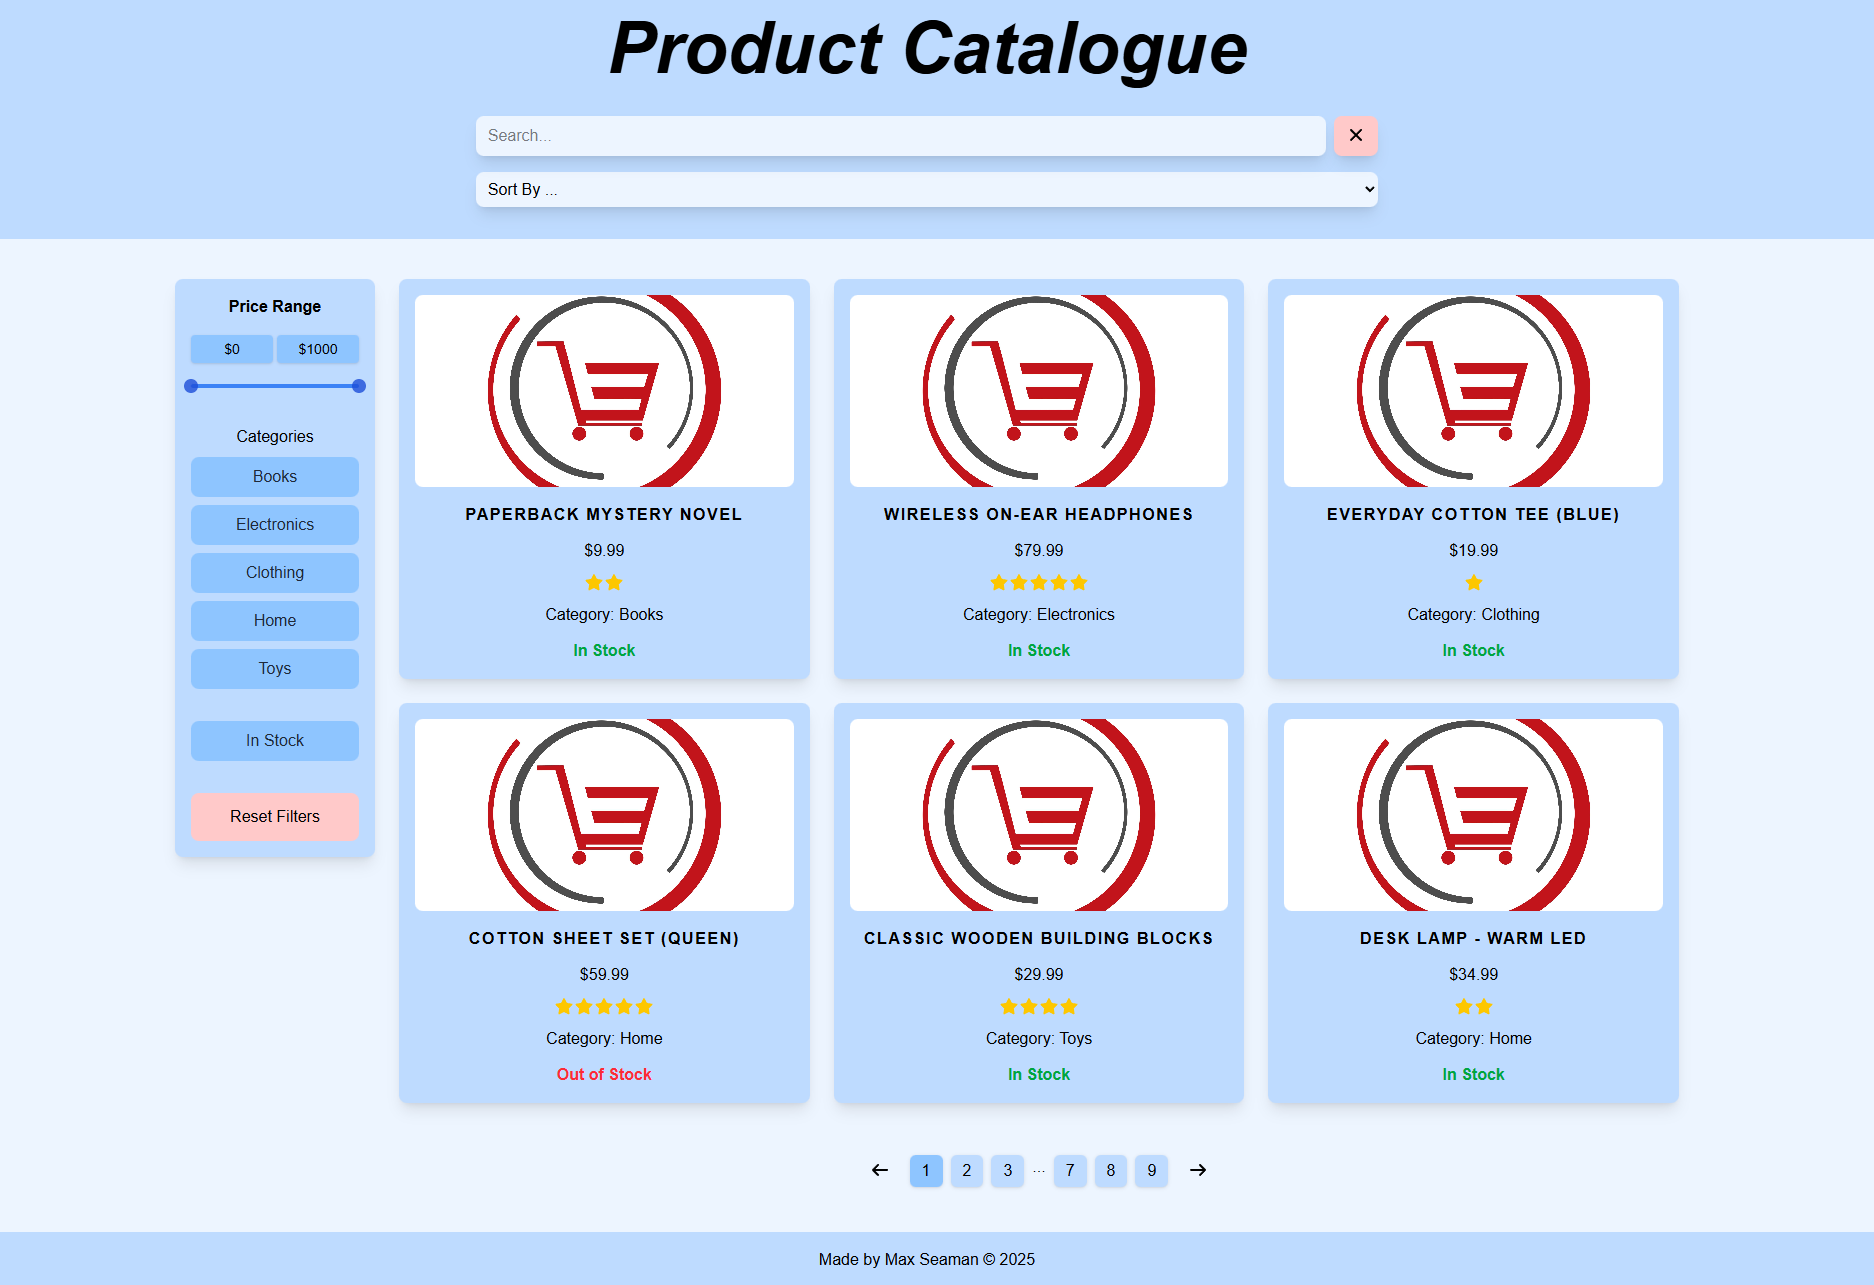The image size is (1874, 1285).
Task: Select the Desk Lamp cart icon image
Action: tap(1472, 815)
